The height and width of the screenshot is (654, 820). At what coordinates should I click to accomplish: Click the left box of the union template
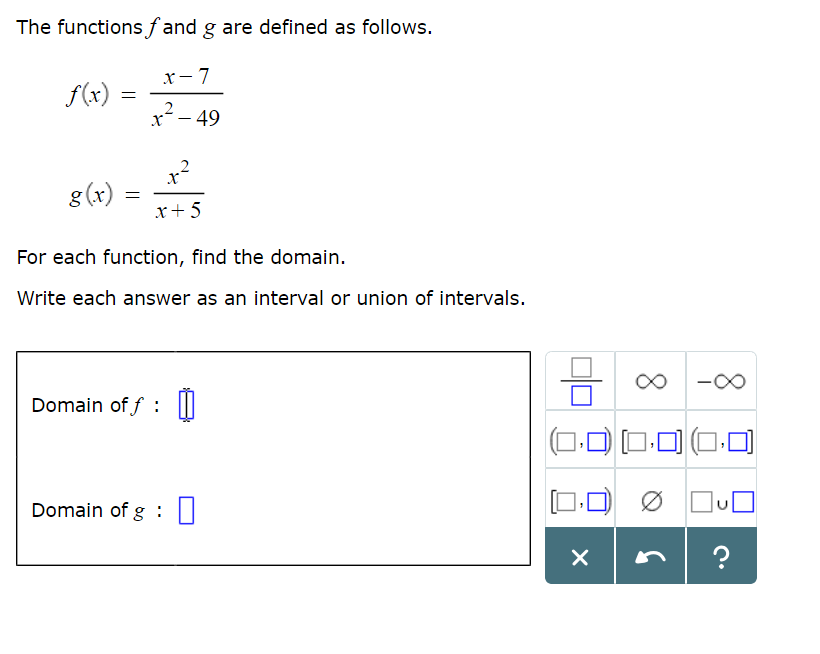pos(702,500)
